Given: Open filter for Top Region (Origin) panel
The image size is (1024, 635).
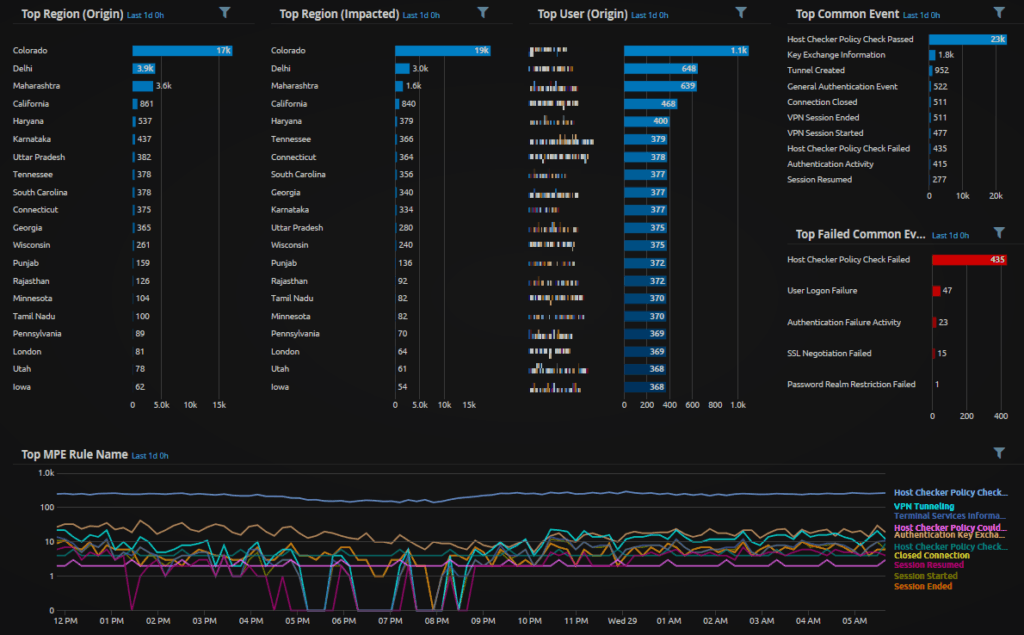Looking at the screenshot, I should coord(224,13).
